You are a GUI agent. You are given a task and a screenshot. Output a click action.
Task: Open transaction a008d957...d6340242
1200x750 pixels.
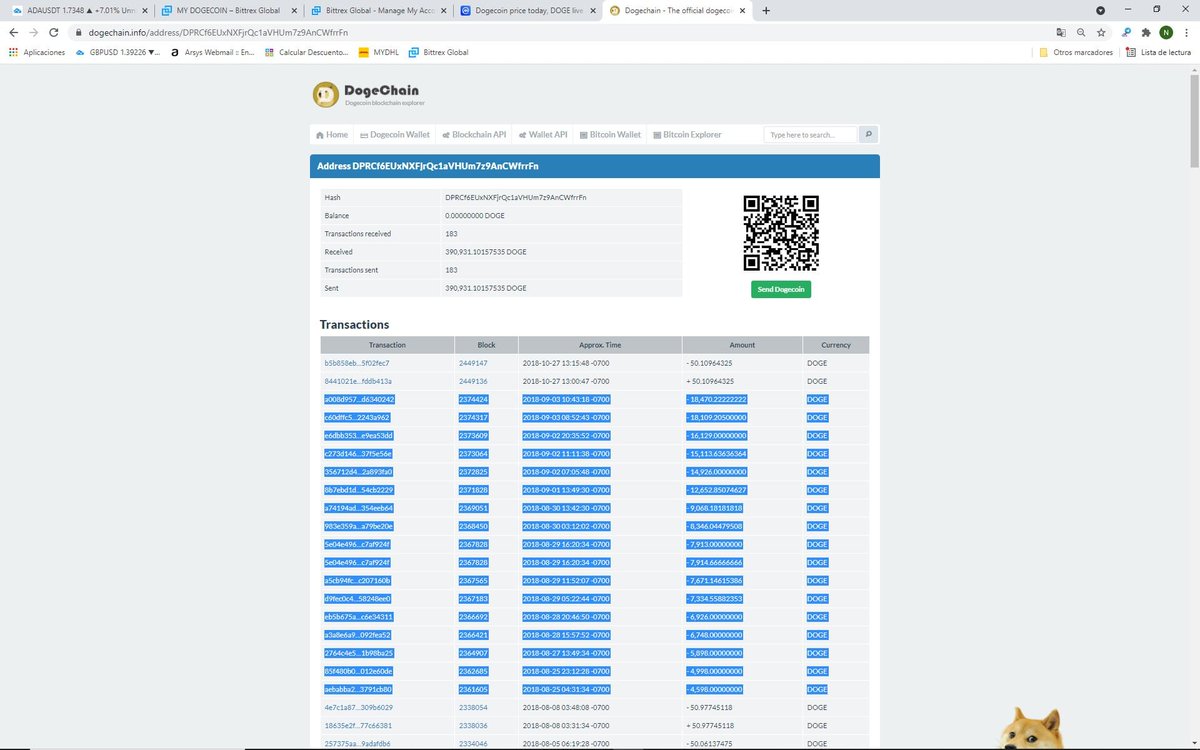(359, 399)
